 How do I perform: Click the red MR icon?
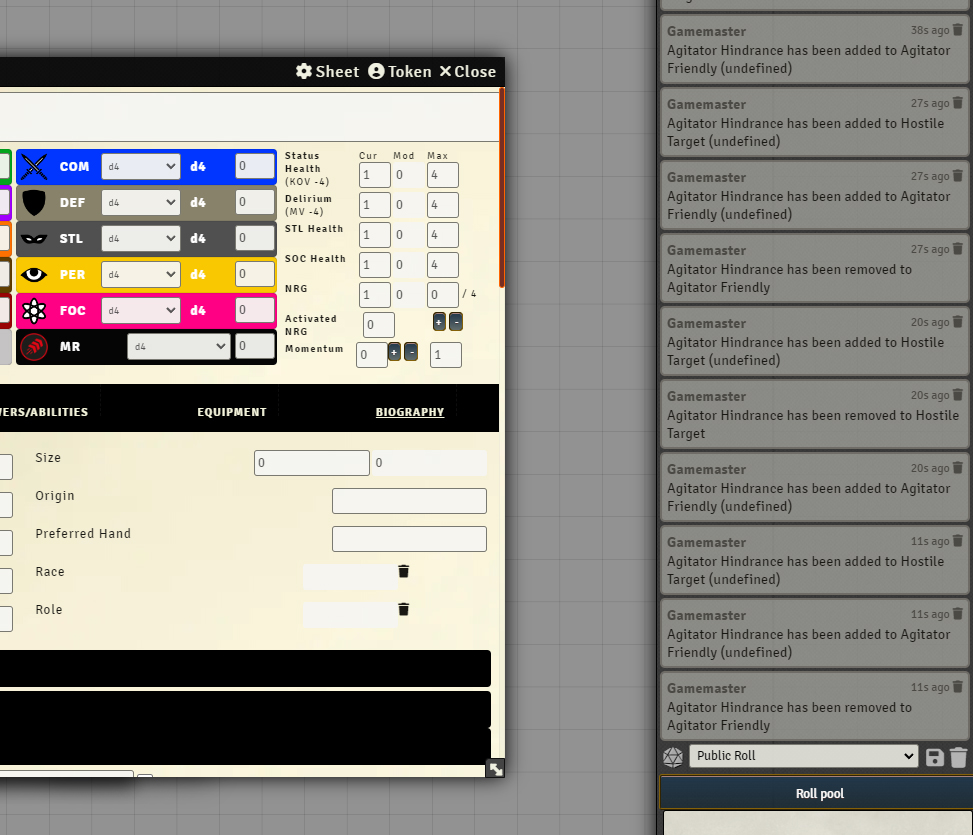click(x=35, y=347)
